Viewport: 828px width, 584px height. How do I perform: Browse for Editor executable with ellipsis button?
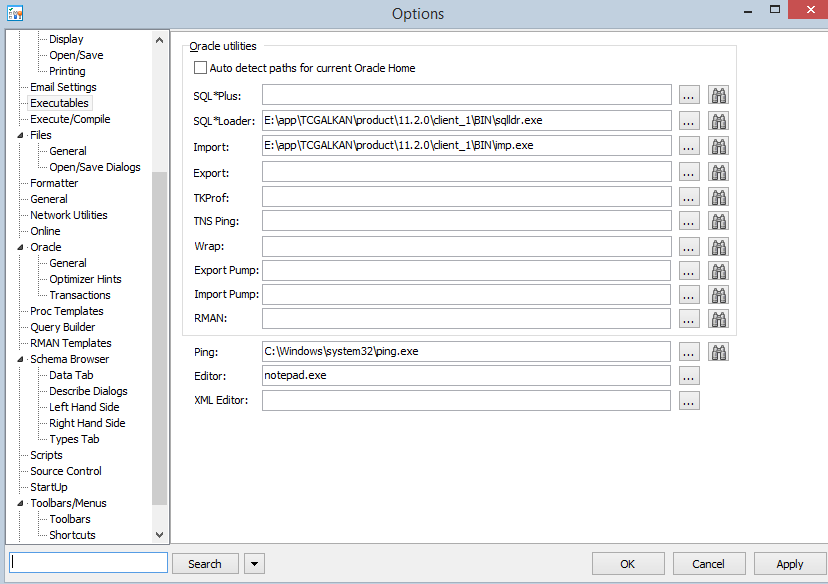click(689, 376)
